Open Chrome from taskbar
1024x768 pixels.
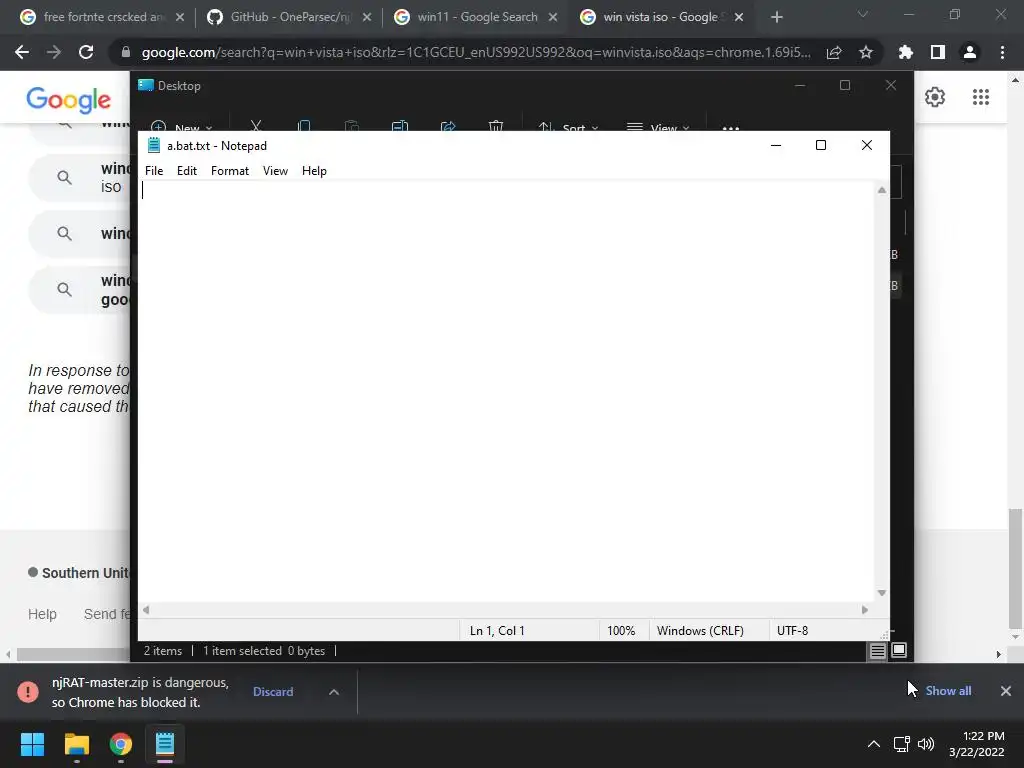[x=121, y=744]
